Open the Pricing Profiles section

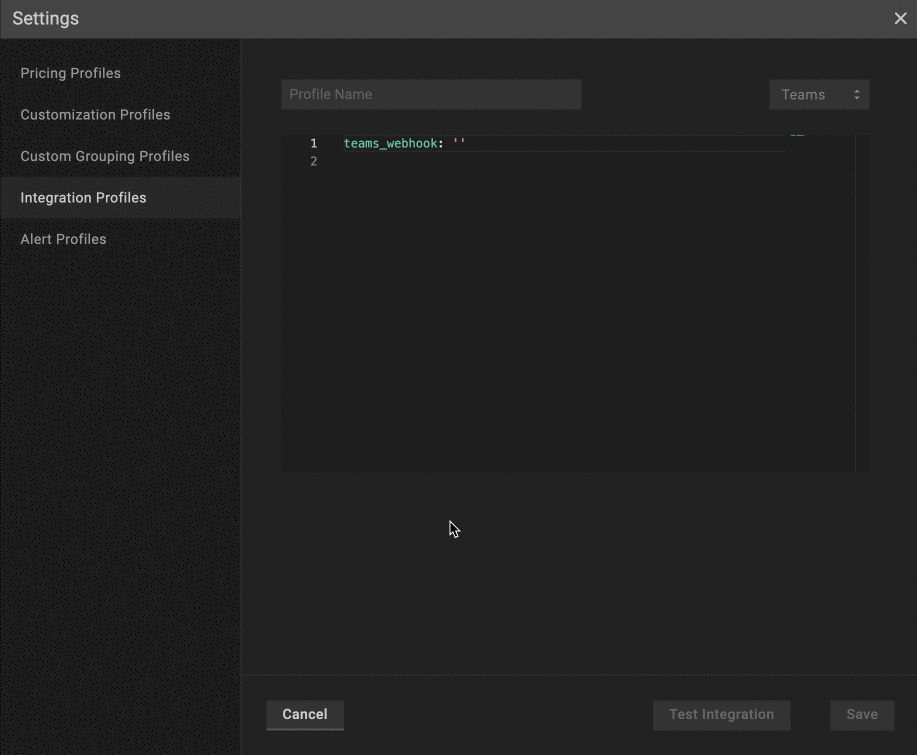[70, 73]
